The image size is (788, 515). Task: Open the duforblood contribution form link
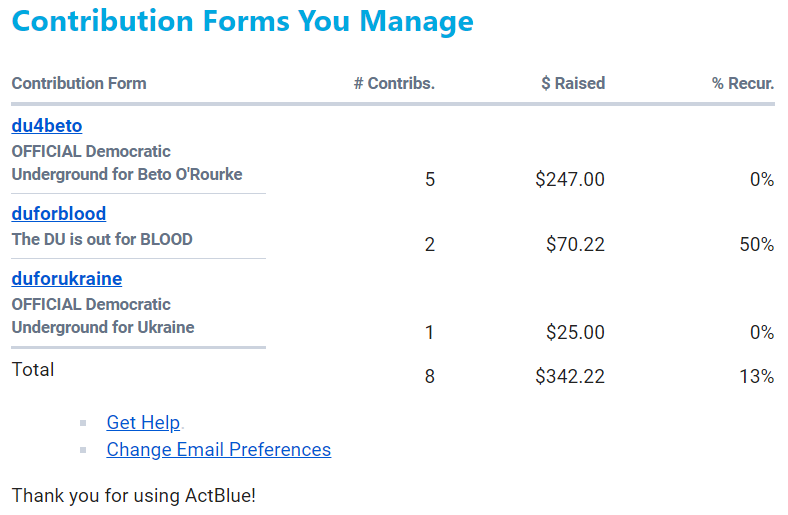(x=59, y=213)
